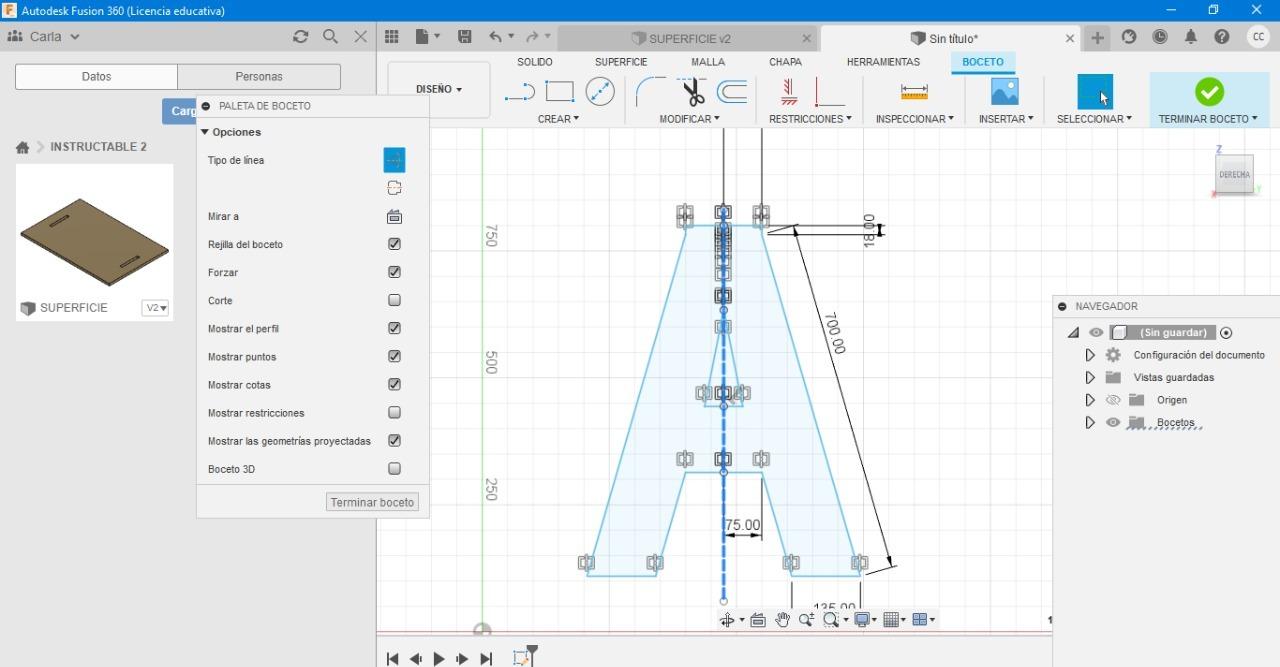Add a new design tab
Viewport: 1280px width, 667px height.
tap(1098, 38)
